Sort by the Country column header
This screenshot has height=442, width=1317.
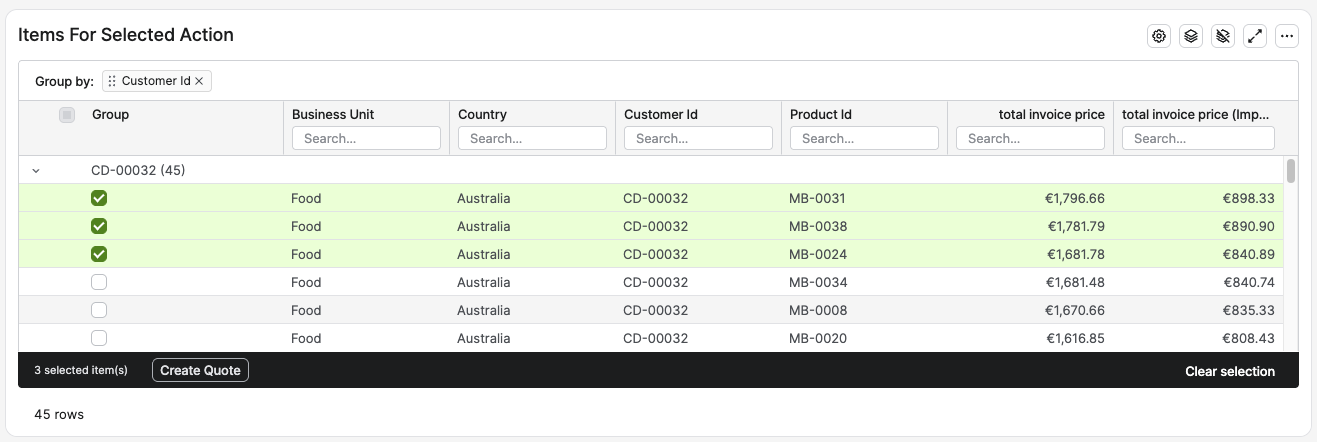[482, 114]
